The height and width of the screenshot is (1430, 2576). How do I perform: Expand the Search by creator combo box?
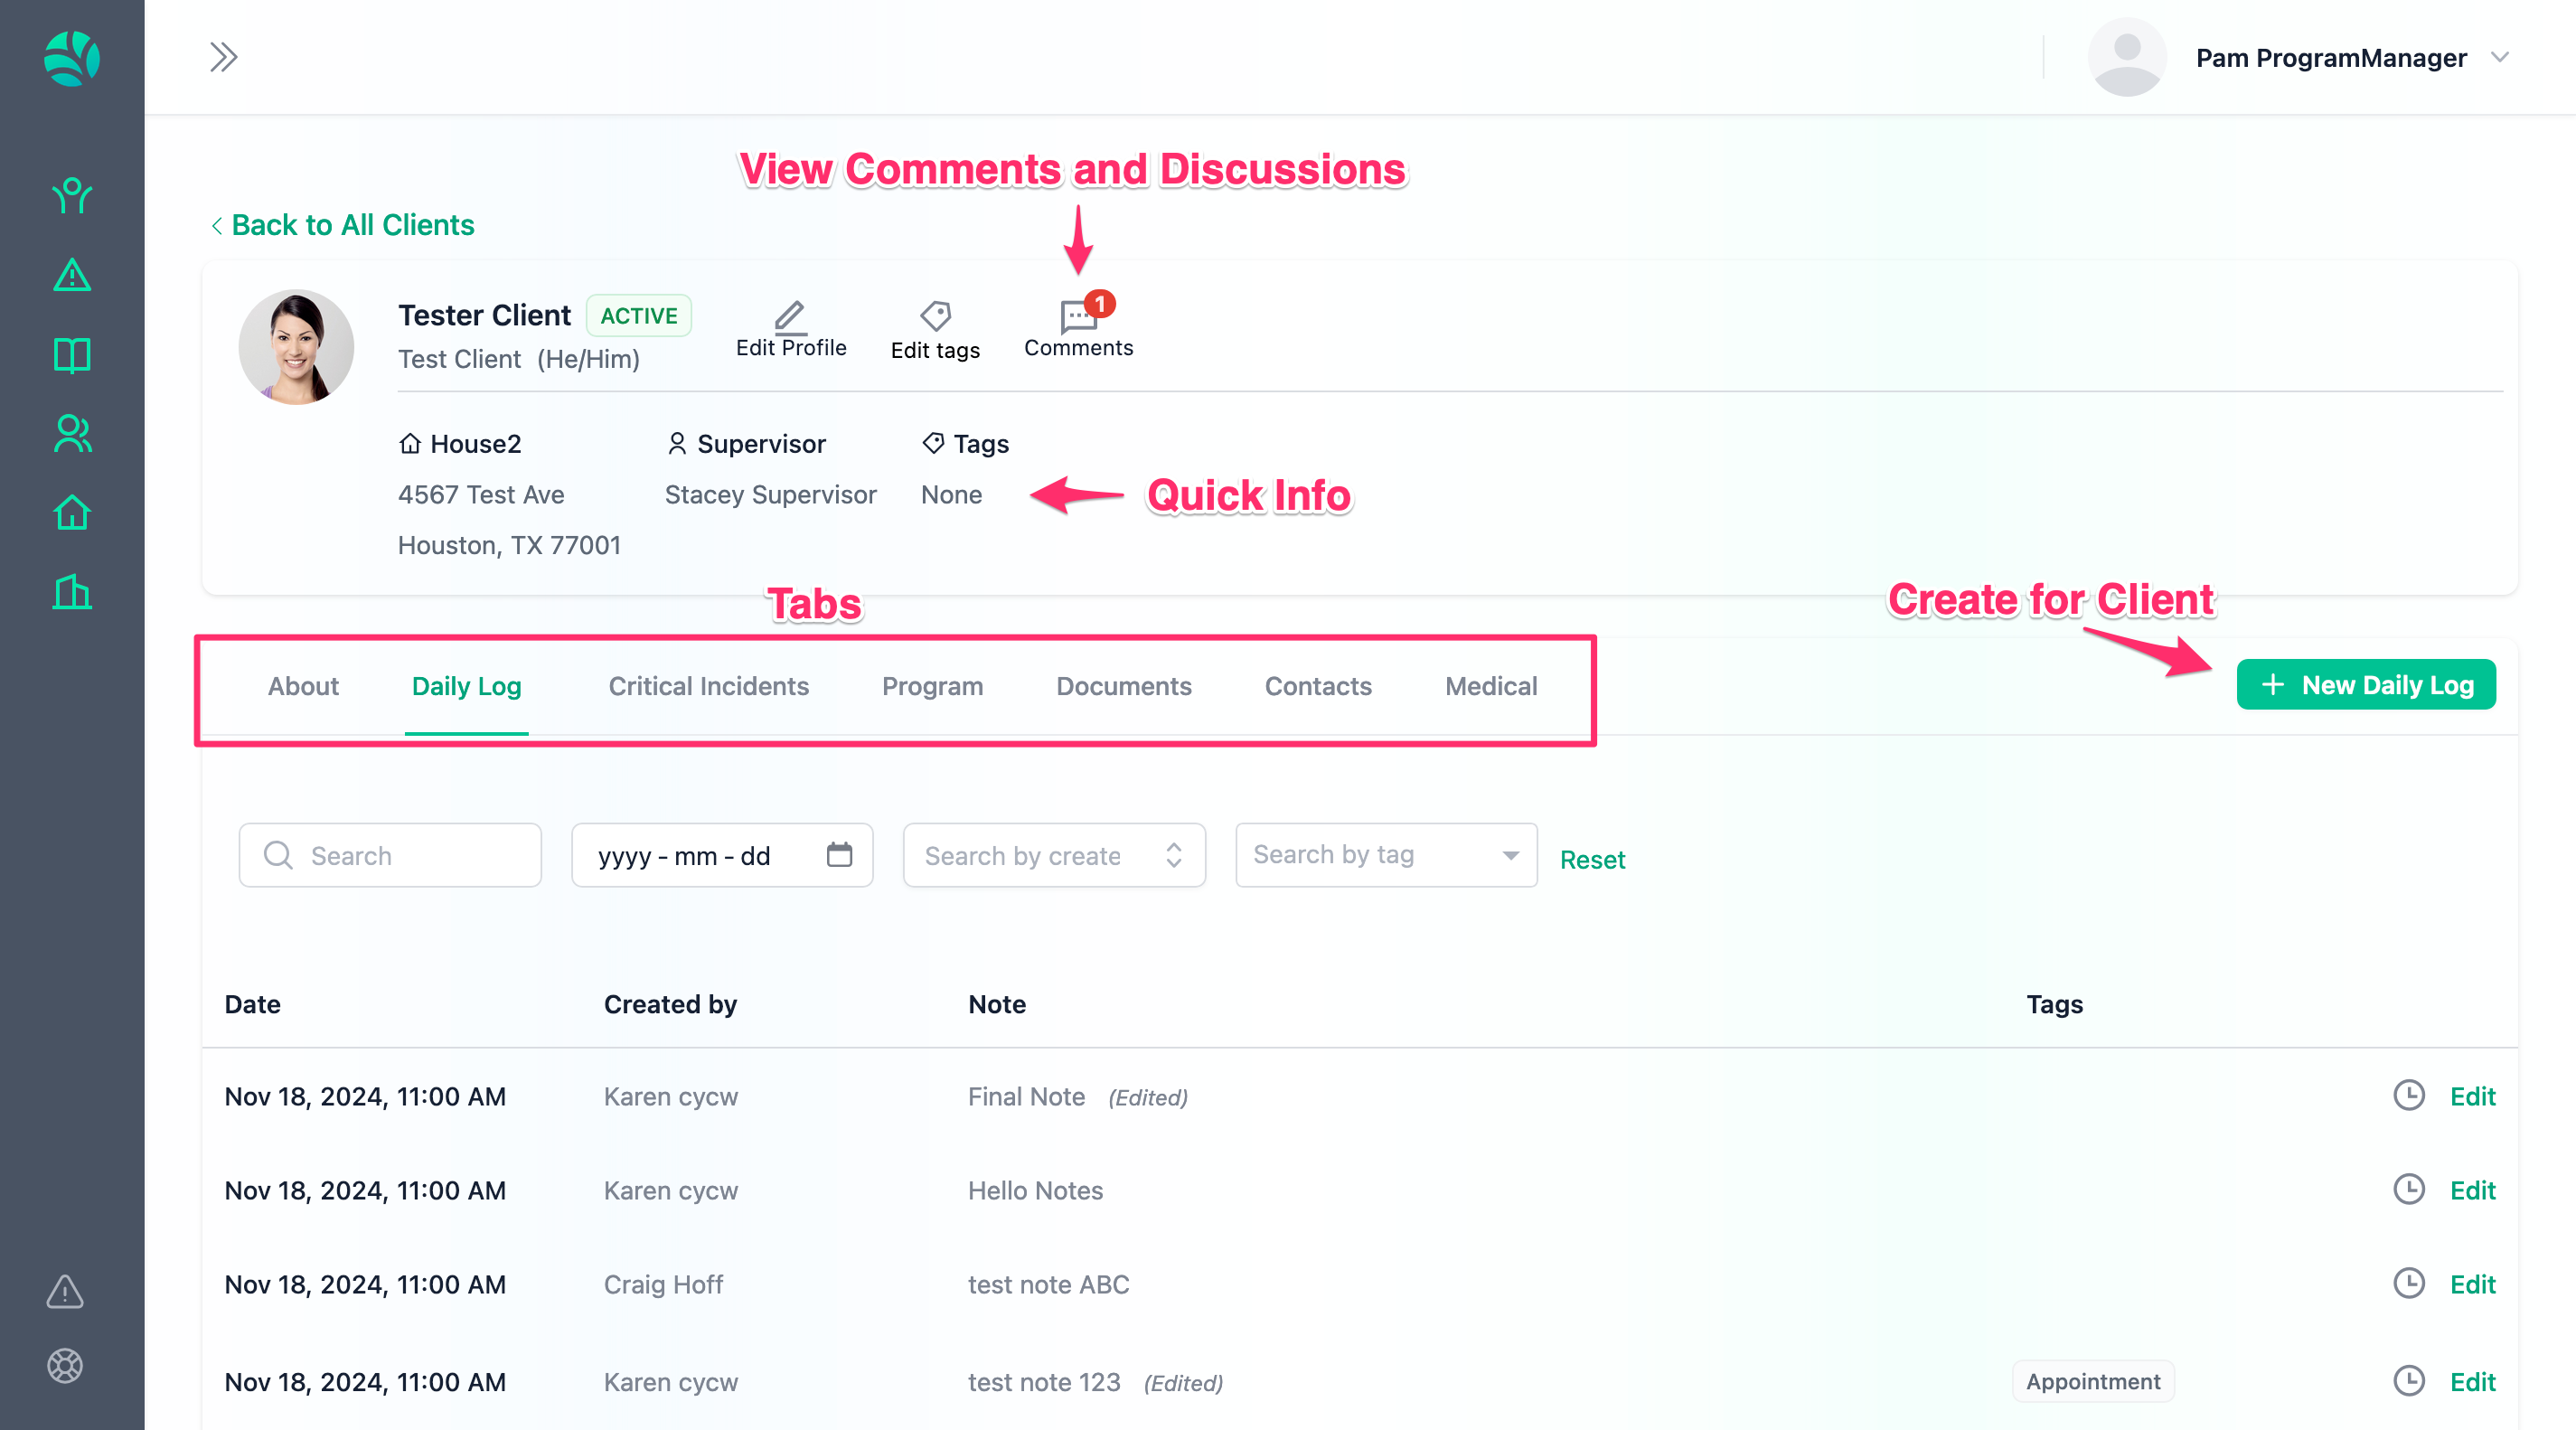pos(1053,855)
